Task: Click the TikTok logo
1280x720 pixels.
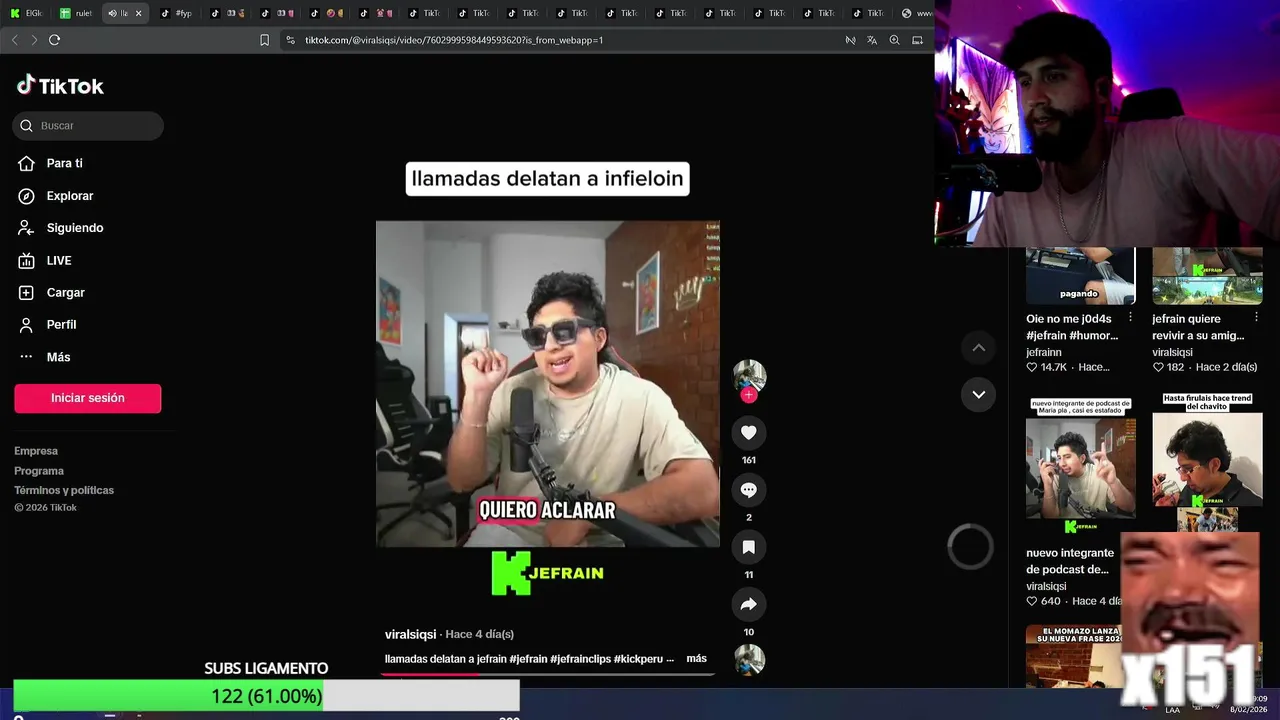Action: click(60, 86)
